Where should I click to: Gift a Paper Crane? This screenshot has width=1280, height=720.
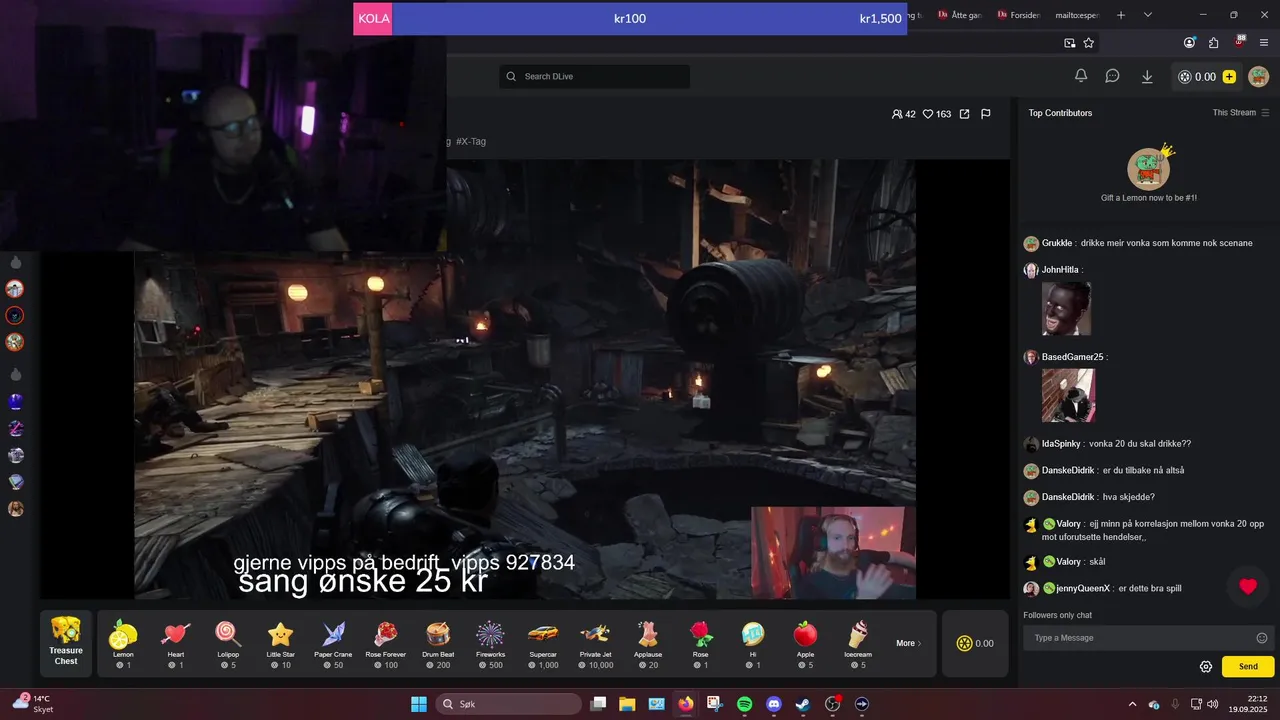tap(333, 644)
